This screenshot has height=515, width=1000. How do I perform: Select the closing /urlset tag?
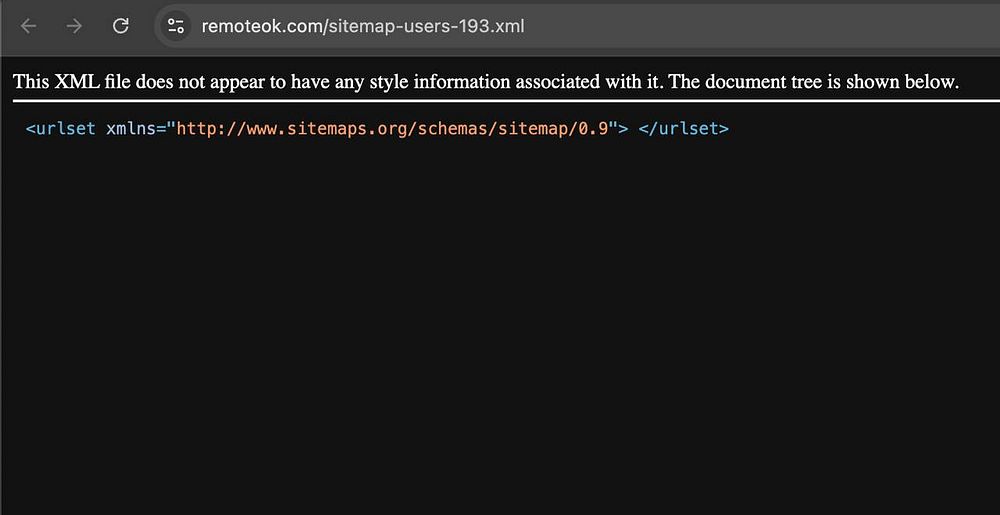[683, 129]
